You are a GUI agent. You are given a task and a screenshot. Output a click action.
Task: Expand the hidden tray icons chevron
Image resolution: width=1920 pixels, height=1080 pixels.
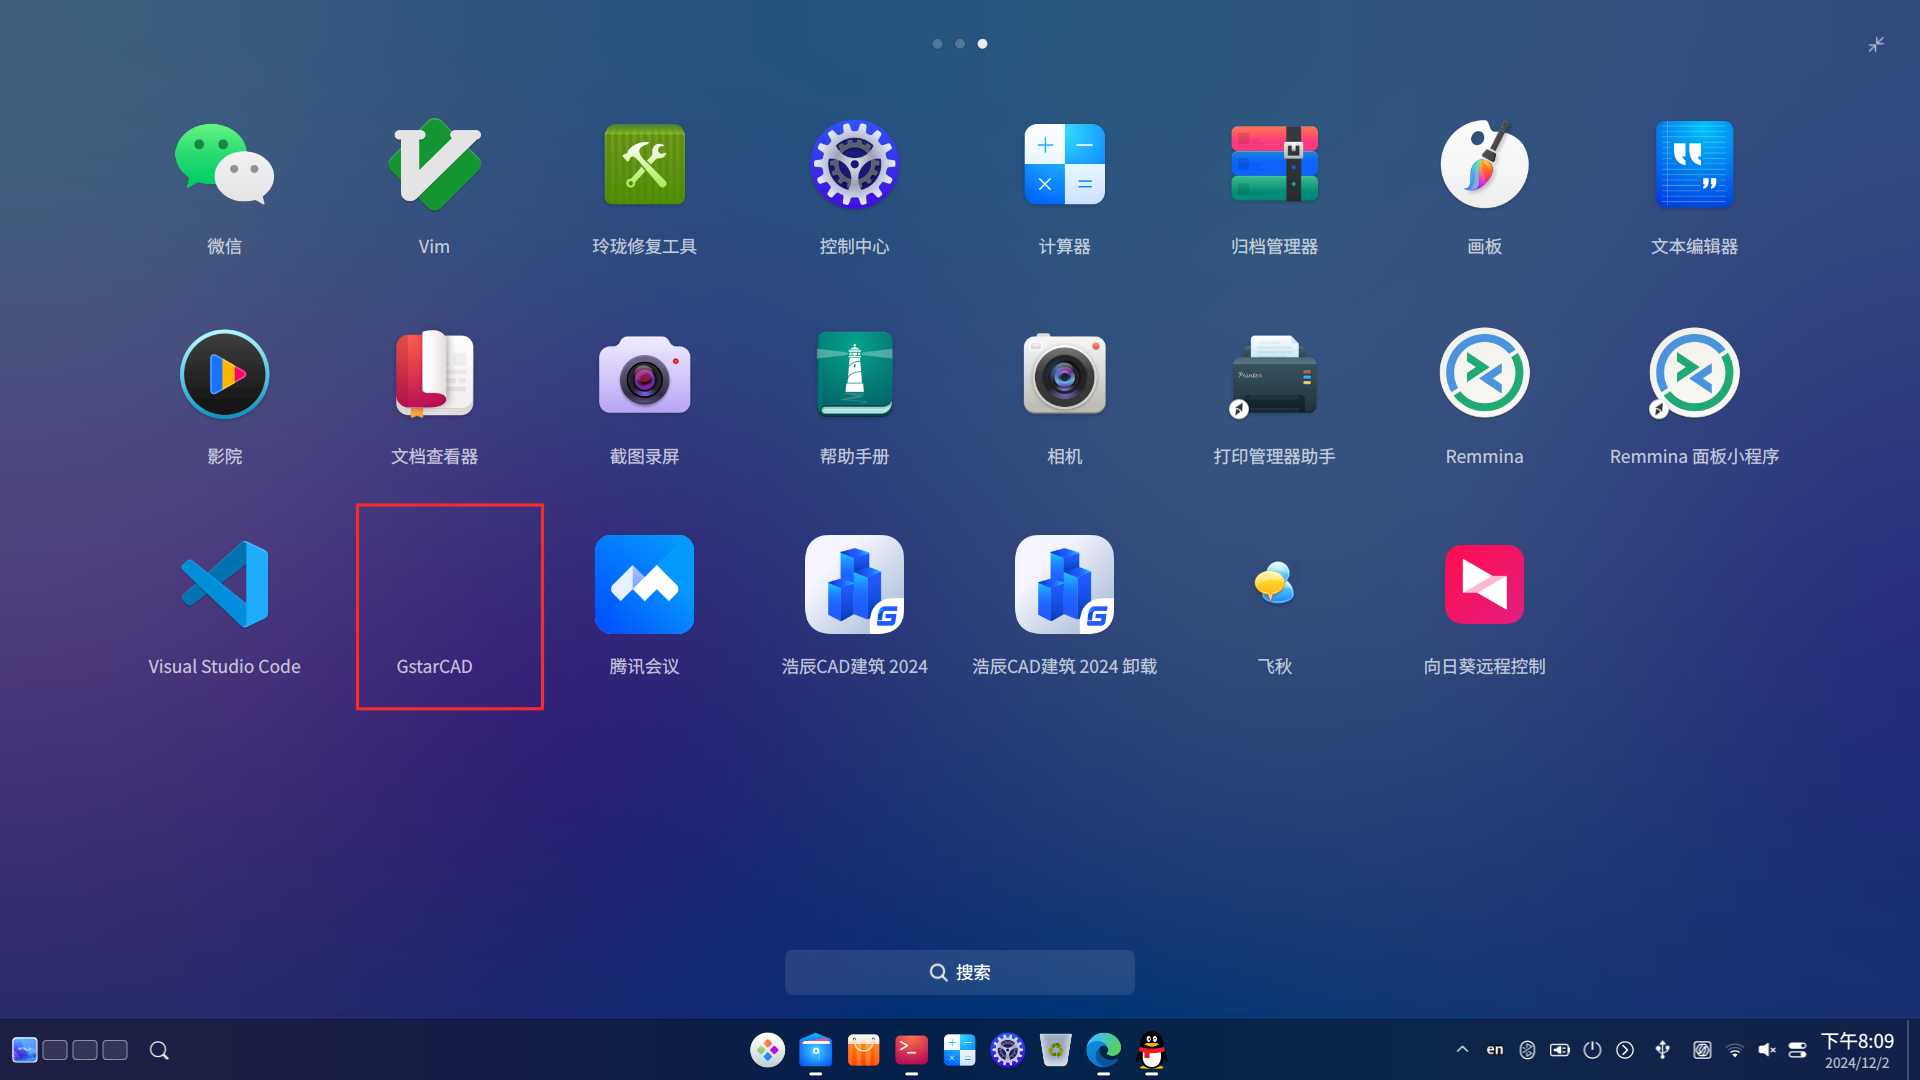1462,1050
